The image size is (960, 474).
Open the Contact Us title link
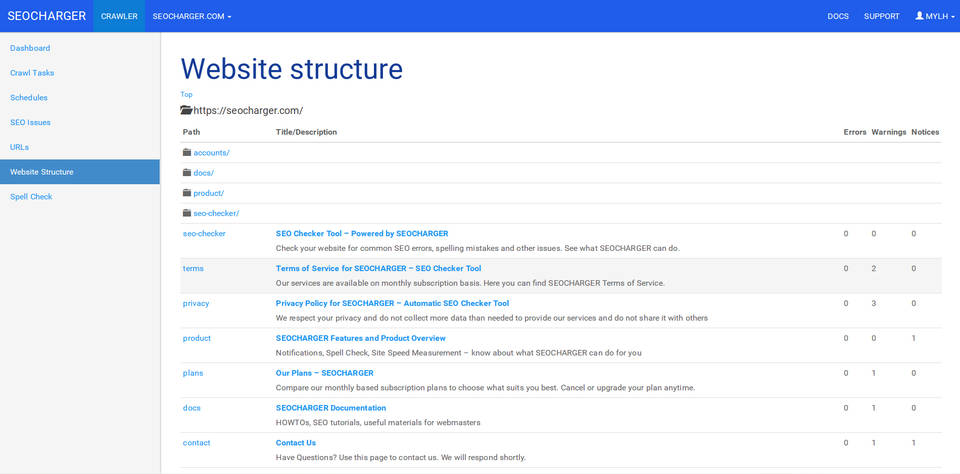[x=296, y=443]
